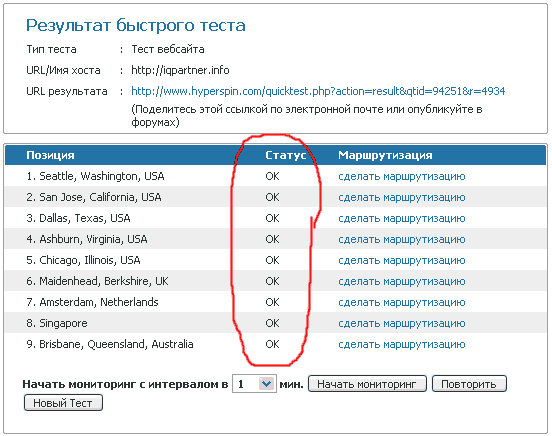
Task: Click the Начать мониторинг button
Action: [x=367, y=384]
